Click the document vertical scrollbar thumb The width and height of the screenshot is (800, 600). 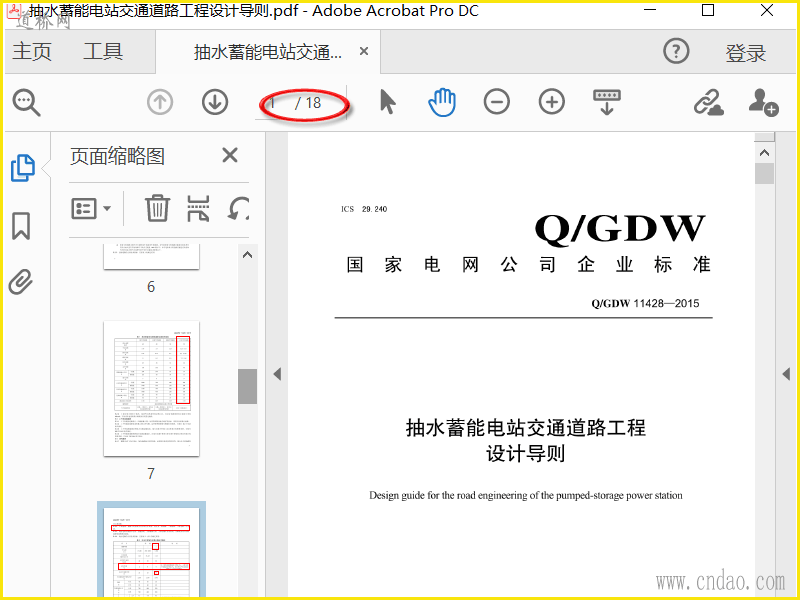point(764,173)
